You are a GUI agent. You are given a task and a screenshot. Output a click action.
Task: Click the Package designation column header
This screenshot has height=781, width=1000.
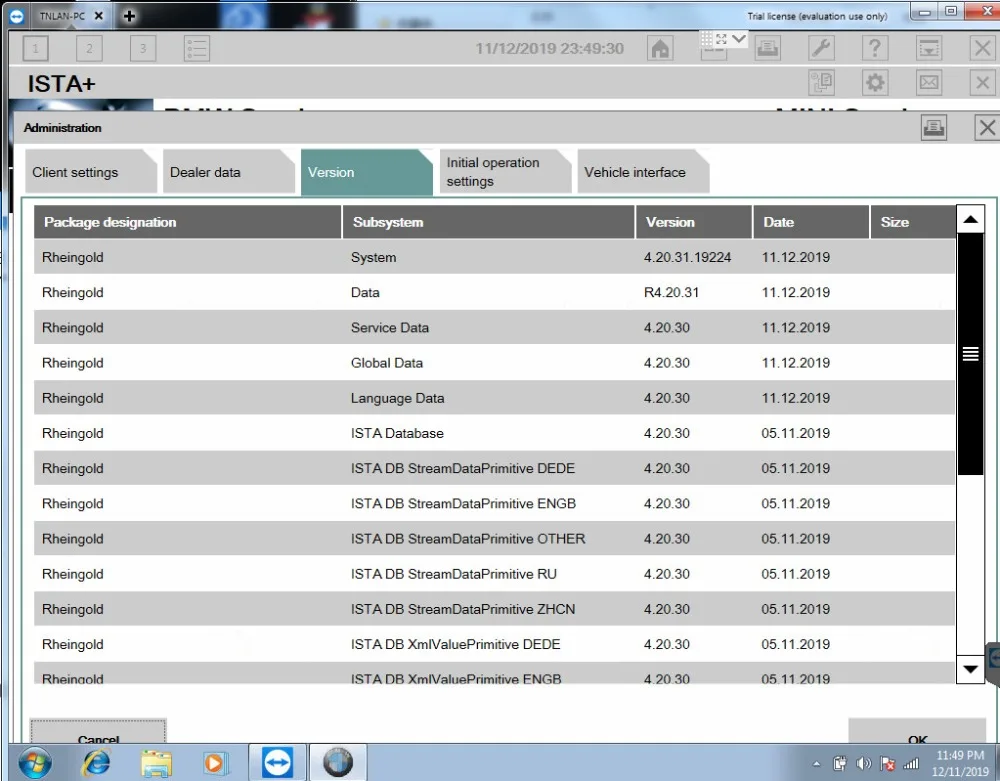[x=188, y=222]
